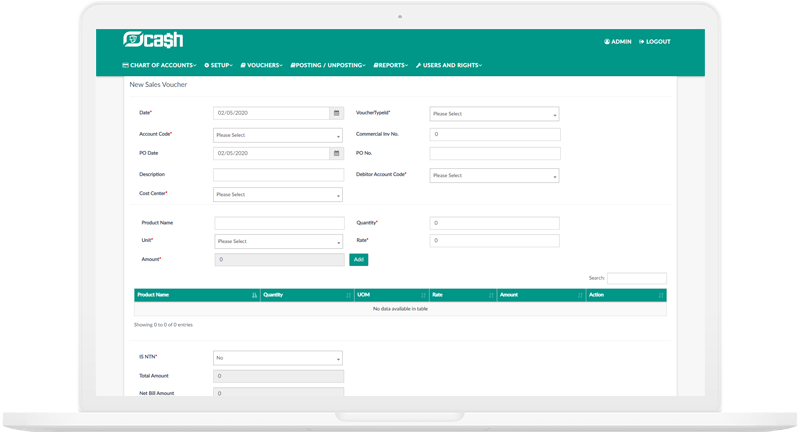
Task: Click the New Sales Voucher heading
Action: (158, 85)
